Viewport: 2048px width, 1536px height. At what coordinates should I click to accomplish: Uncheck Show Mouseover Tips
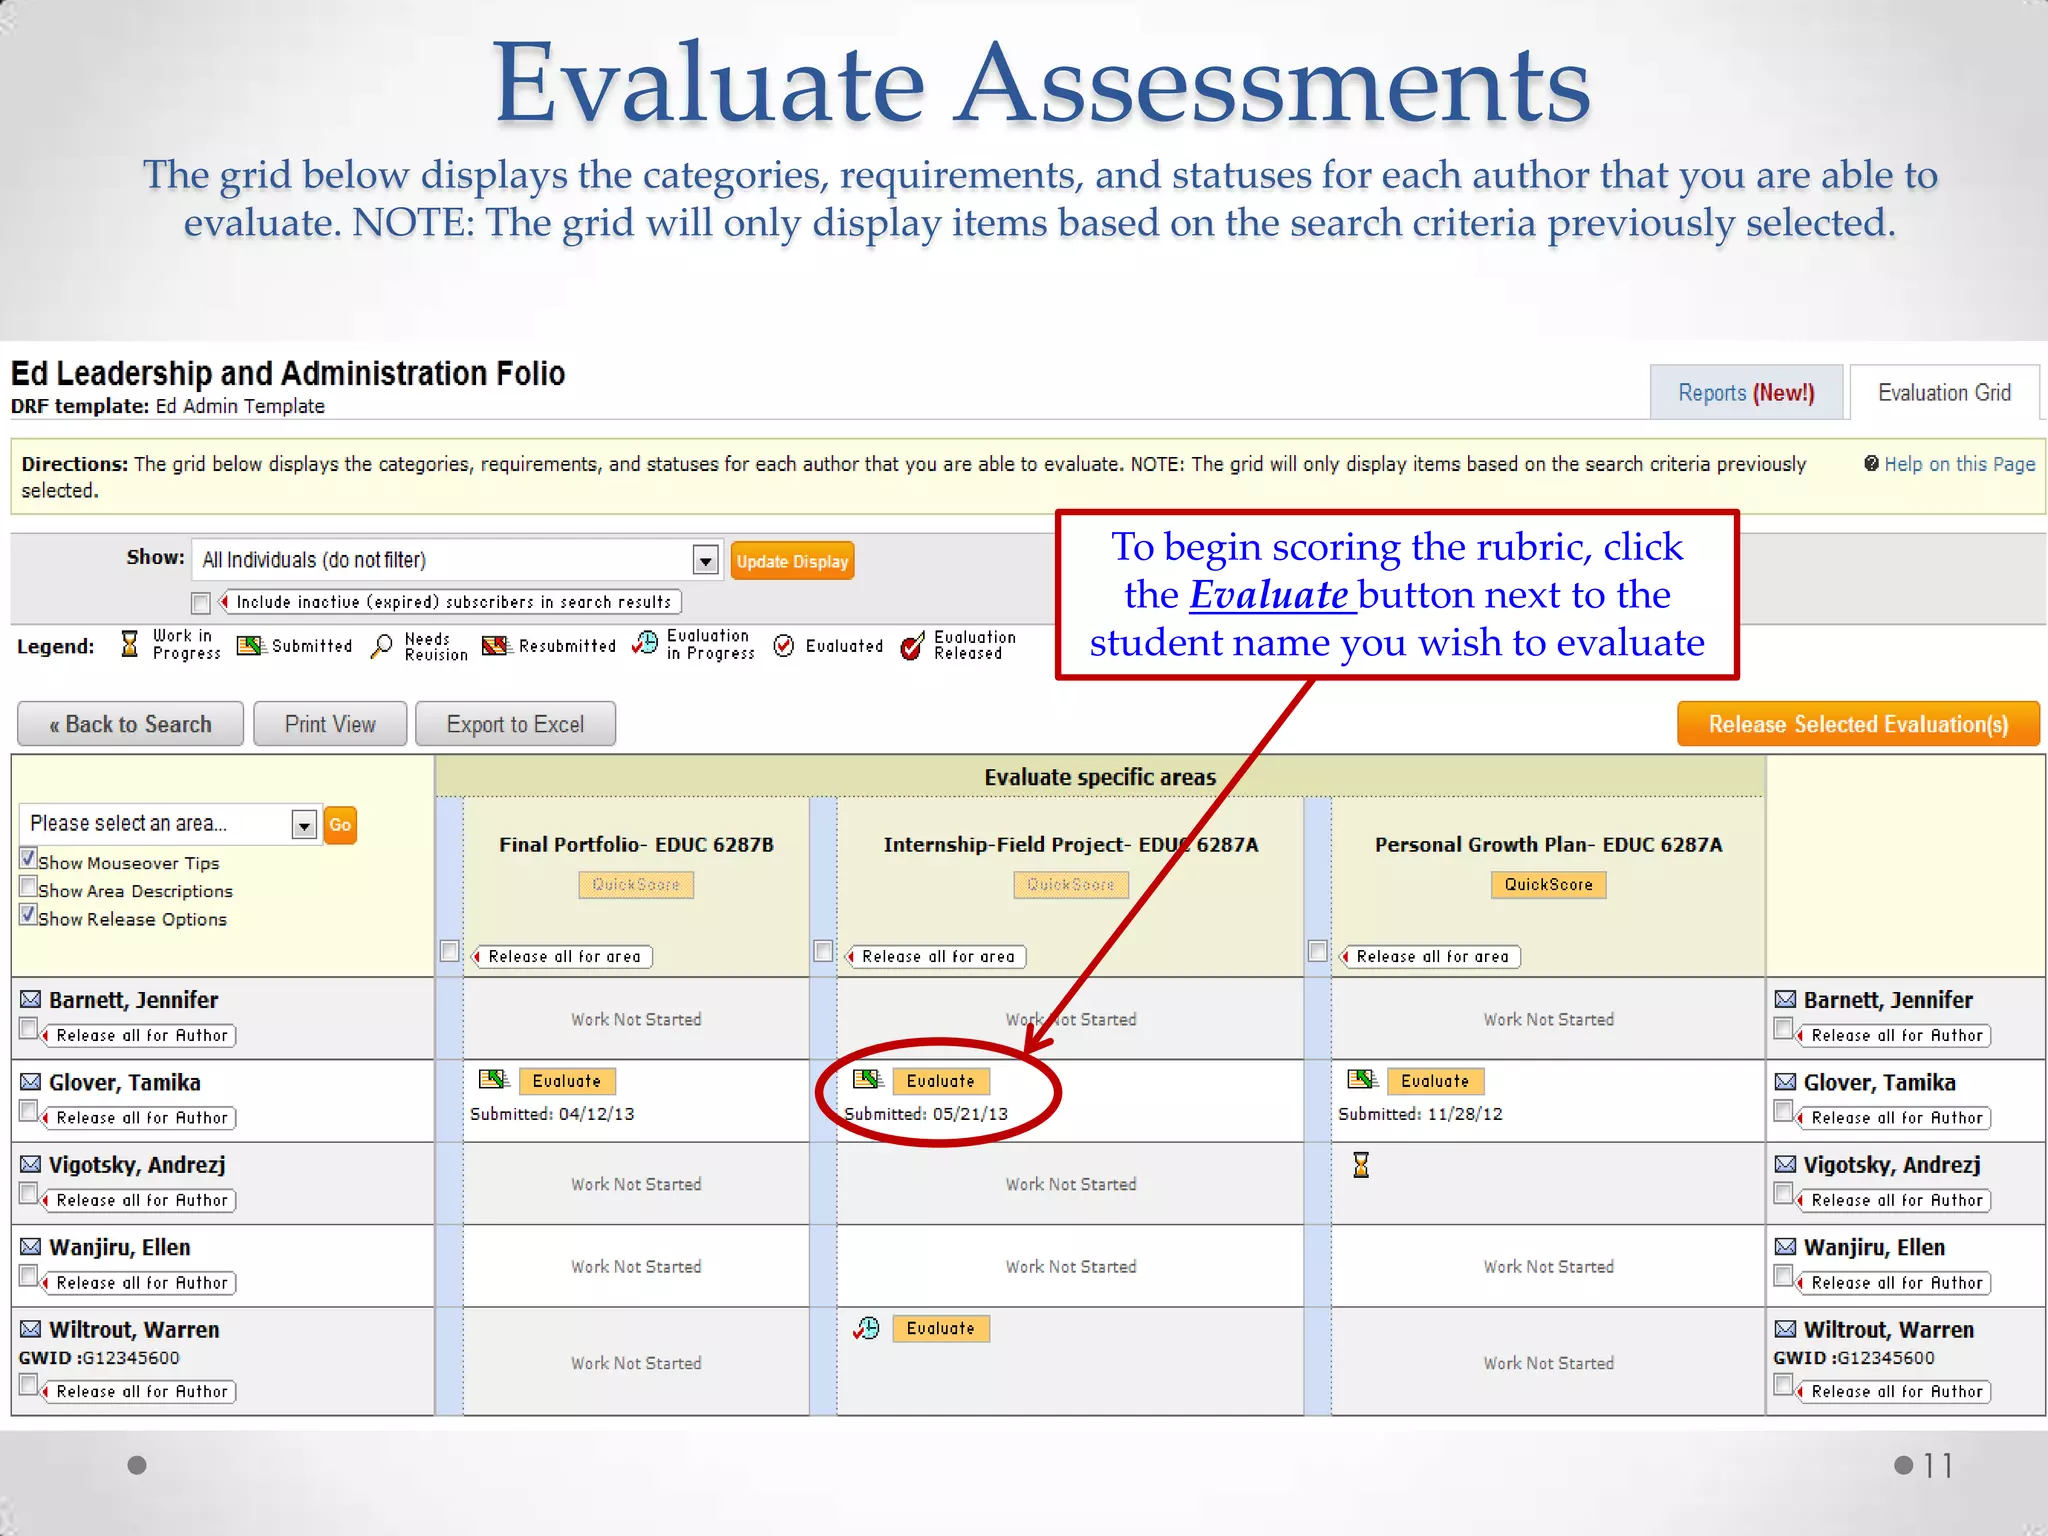[x=29, y=858]
